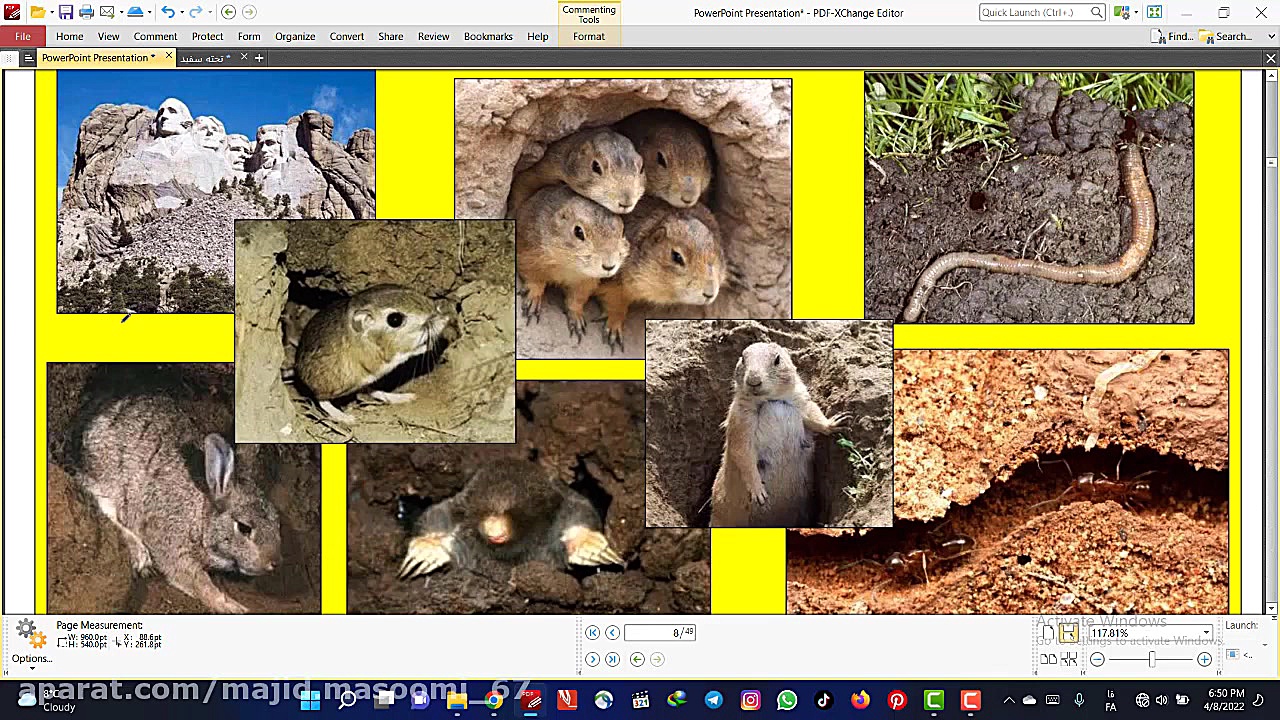1280x720 pixels.
Task: Click the zoom in plus icon
Action: 1204,659
